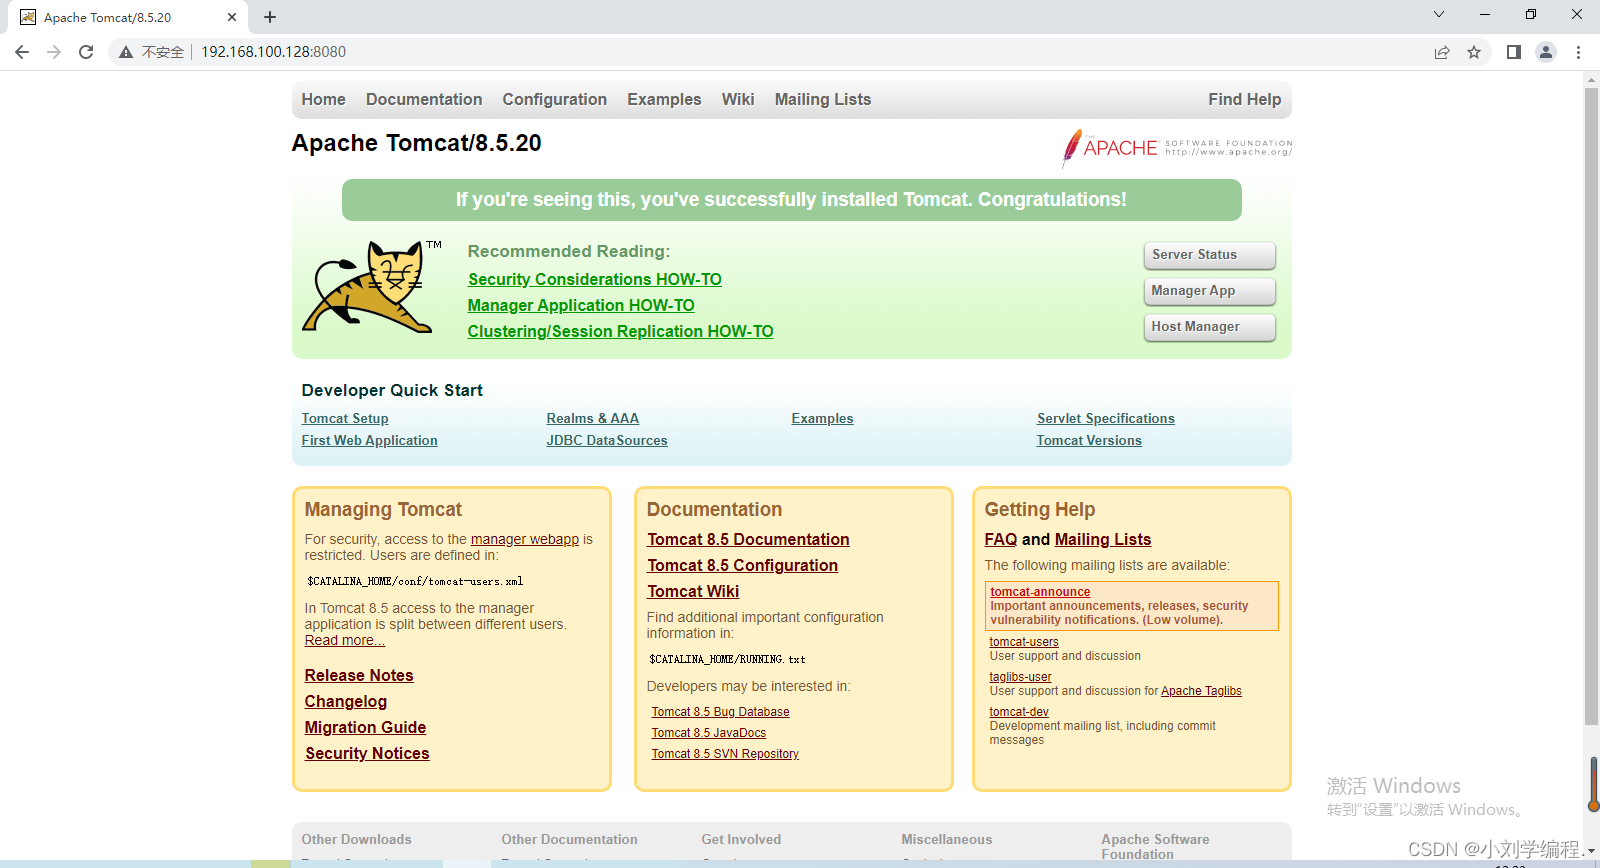The width and height of the screenshot is (1600, 868).
Task: Open Security Considerations HOW-TO link
Action: click(594, 280)
